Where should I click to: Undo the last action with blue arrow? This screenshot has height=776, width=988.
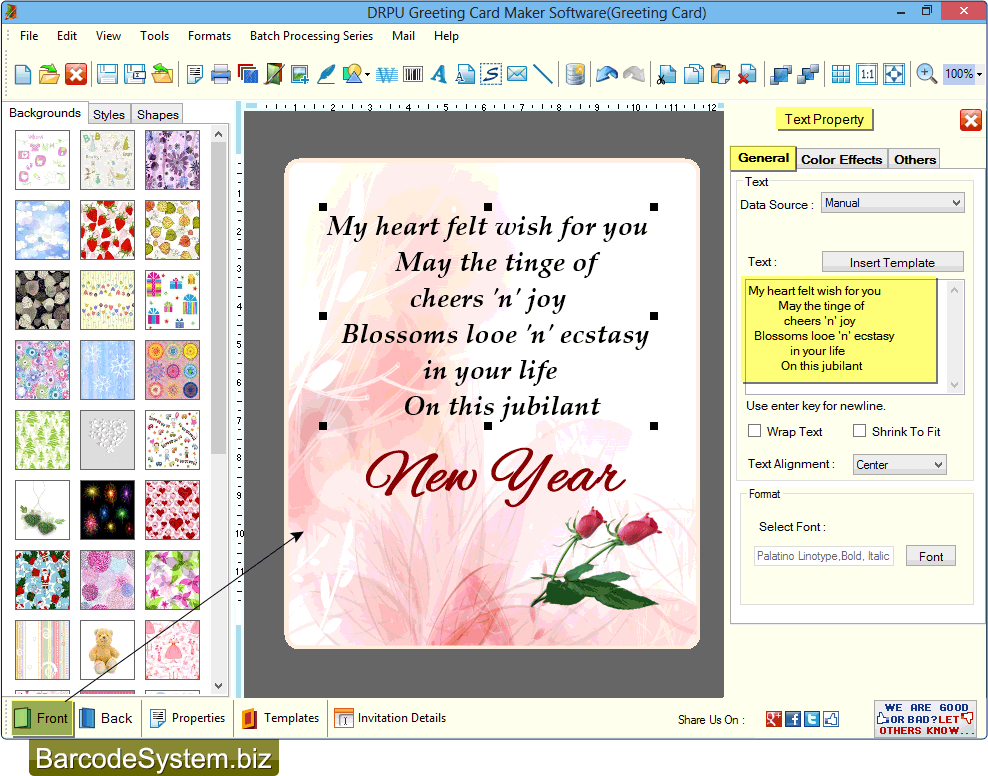point(606,74)
